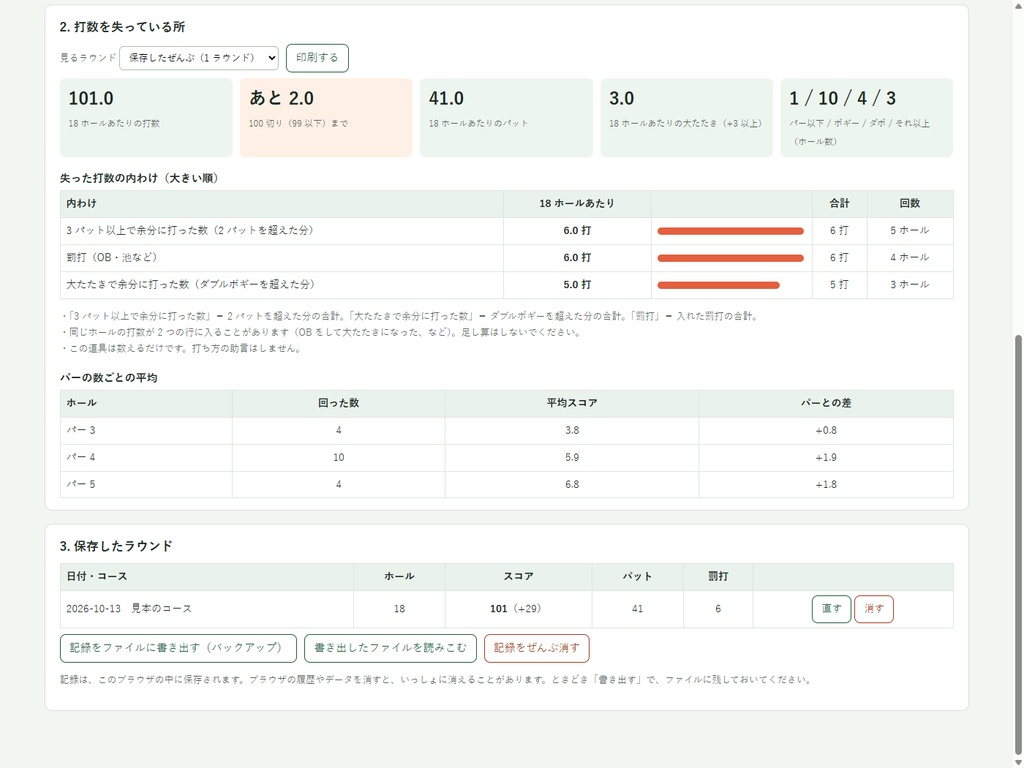Click the 101.0 strokes per 18 holes card
The image size is (1024, 768).
pos(146,118)
